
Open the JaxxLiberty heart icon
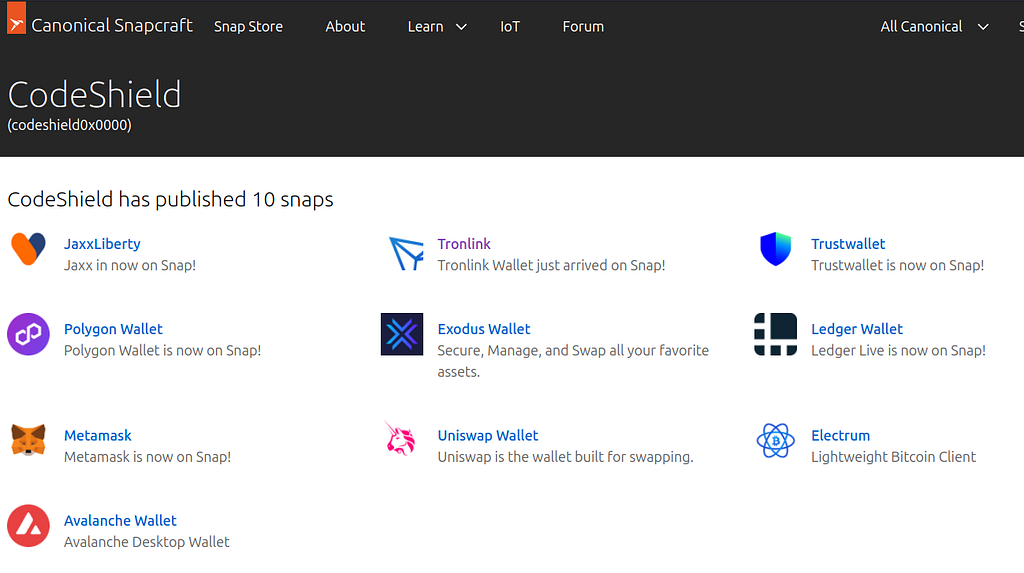click(x=28, y=249)
